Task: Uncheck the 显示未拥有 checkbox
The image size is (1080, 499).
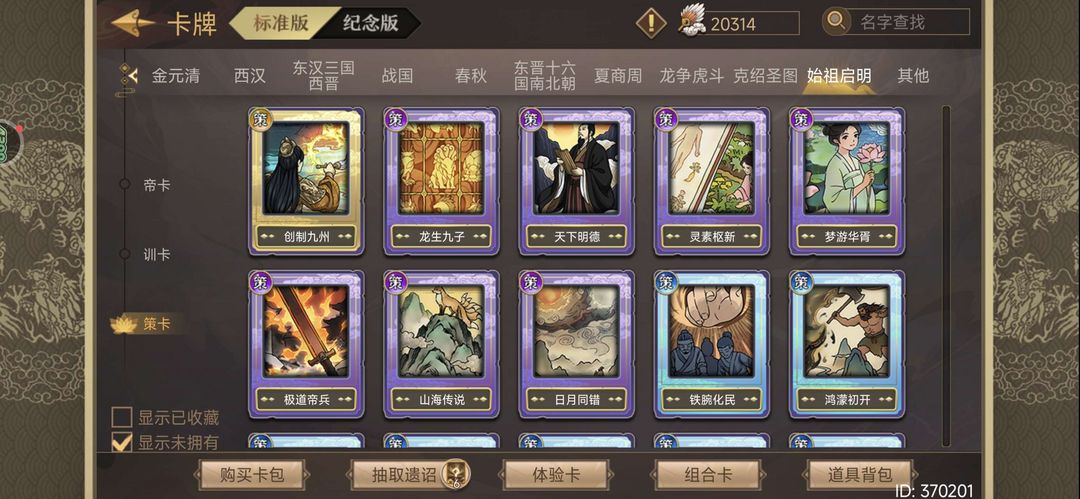Action: pyautogui.click(x=122, y=442)
